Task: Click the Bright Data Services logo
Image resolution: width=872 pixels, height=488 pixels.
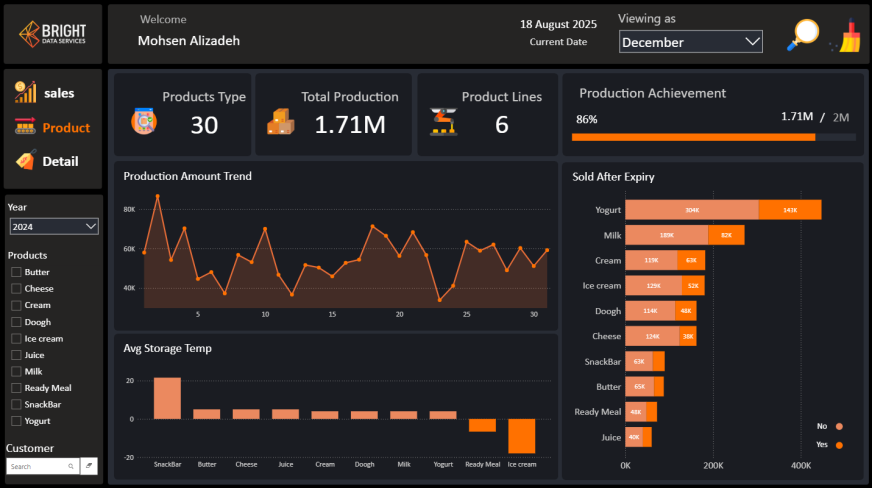Action: (x=52, y=34)
